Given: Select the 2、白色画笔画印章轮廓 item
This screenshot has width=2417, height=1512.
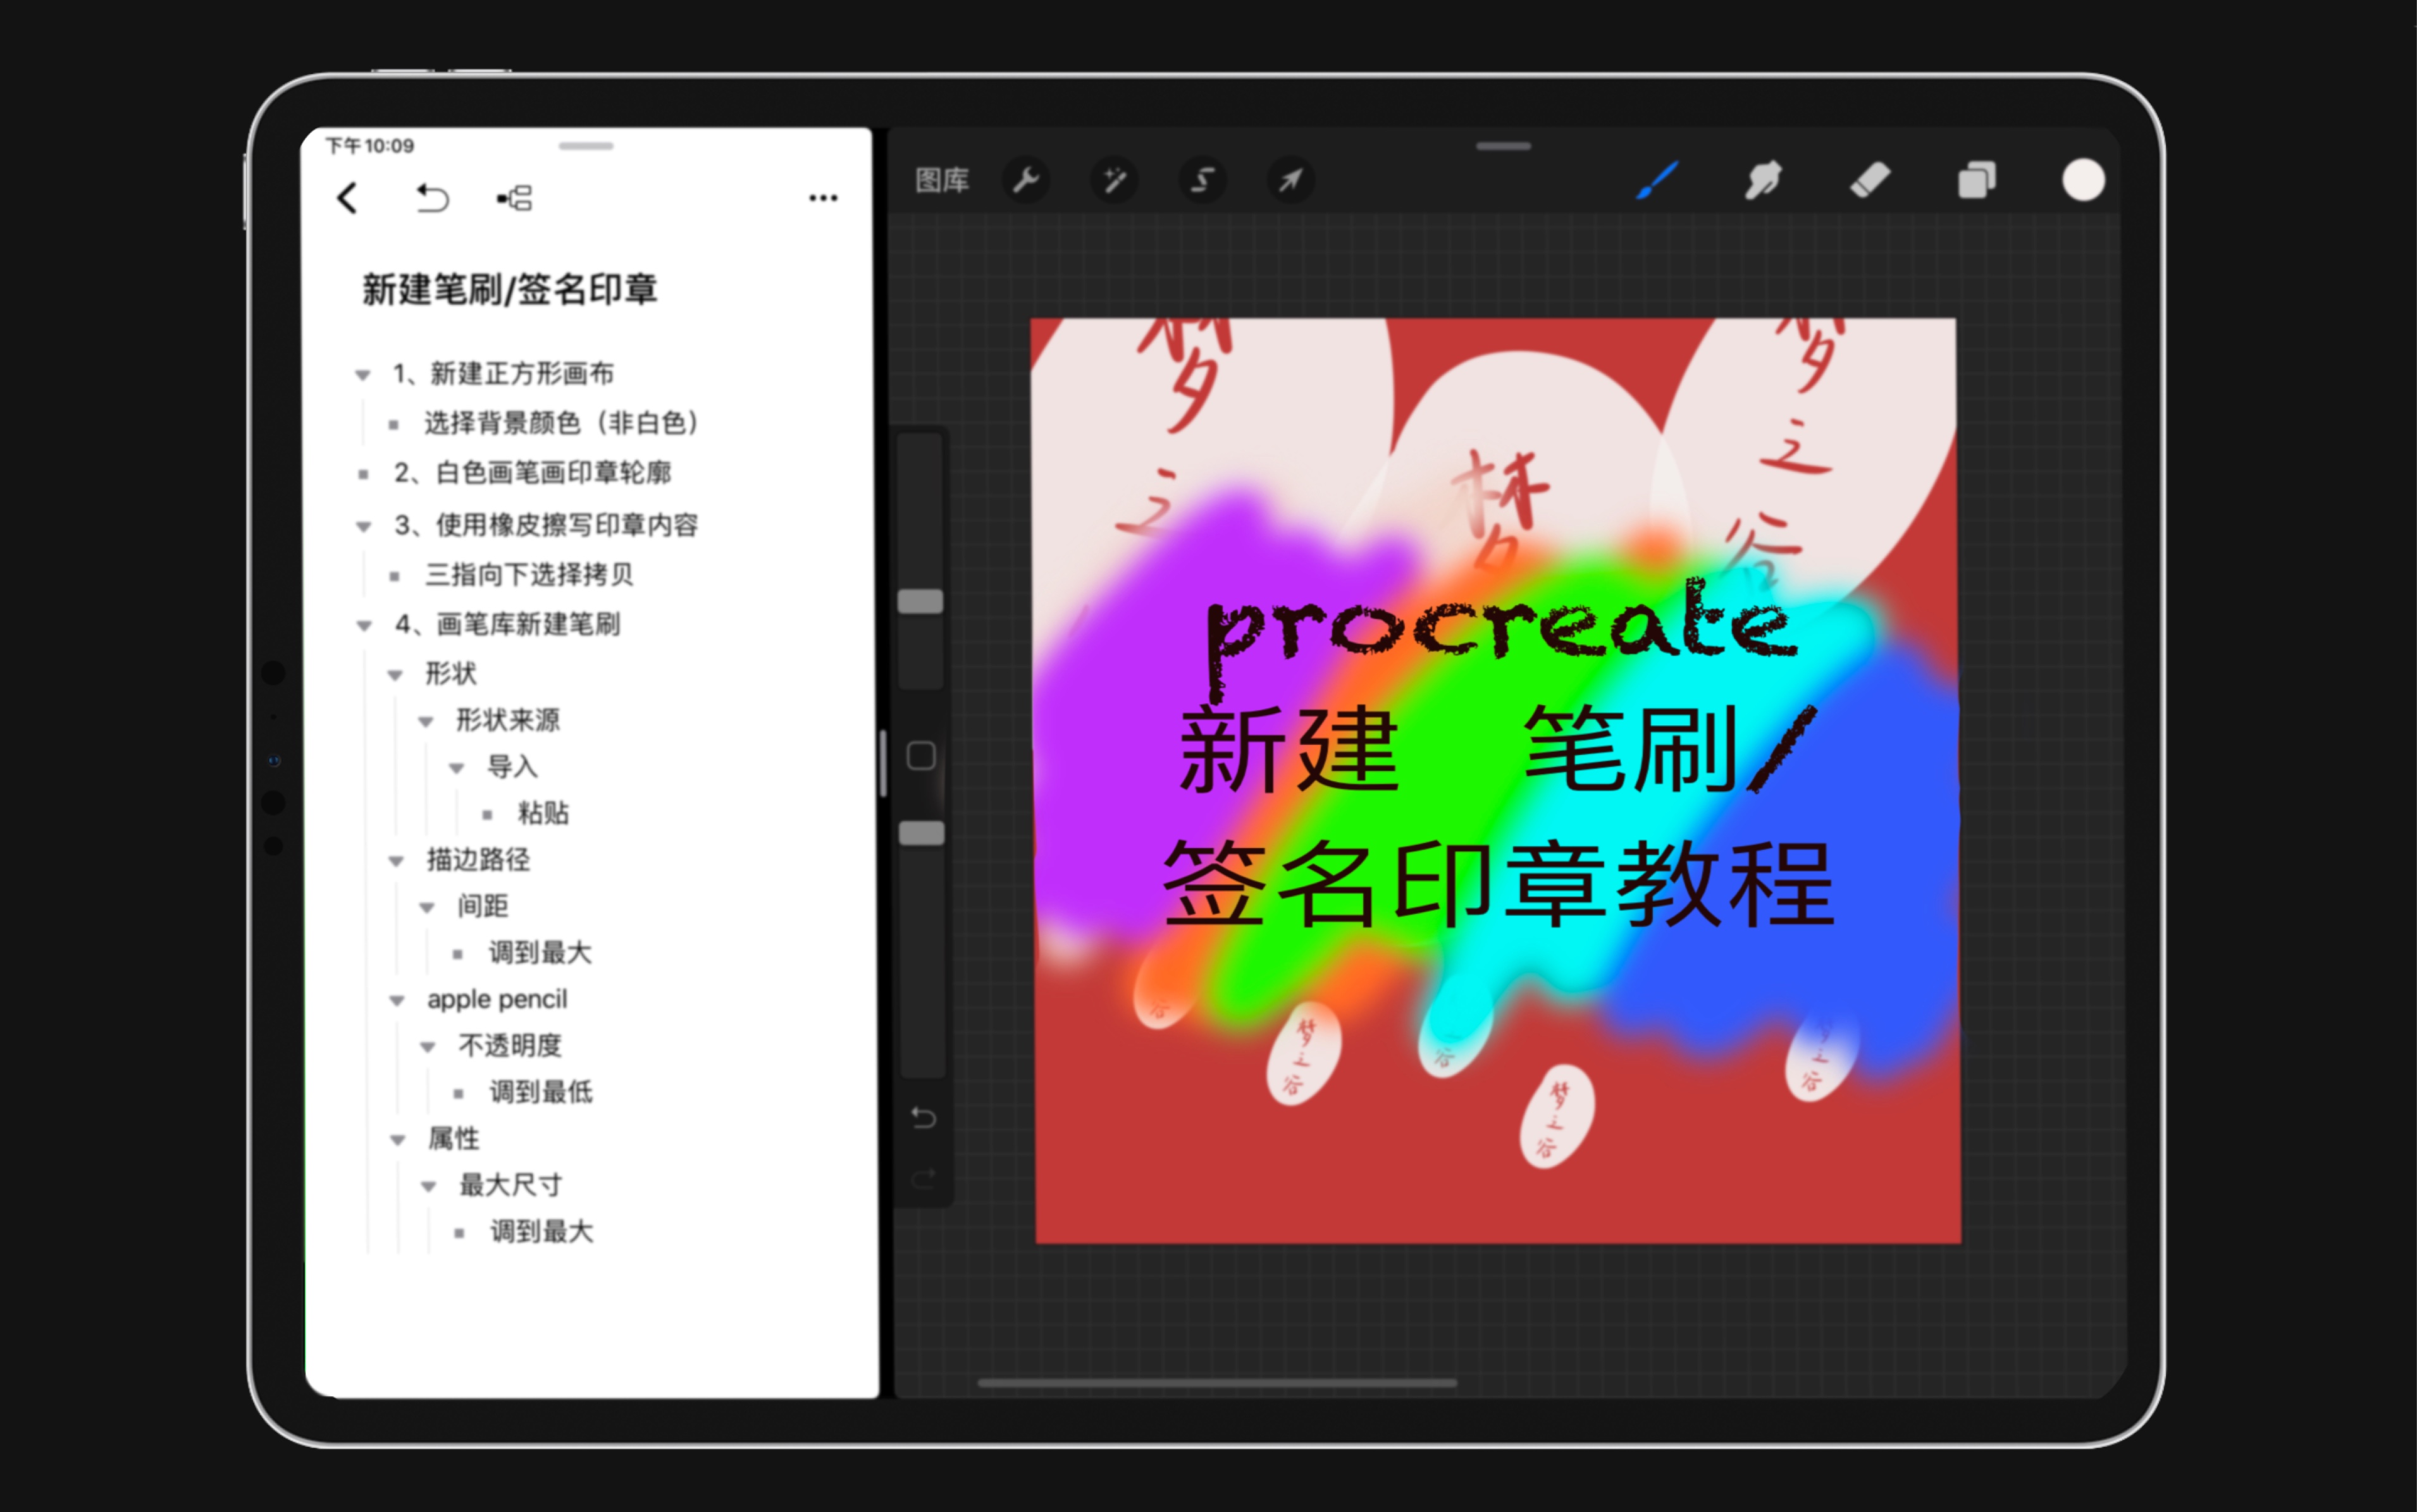Looking at the screenshot, I should [532, 472].
